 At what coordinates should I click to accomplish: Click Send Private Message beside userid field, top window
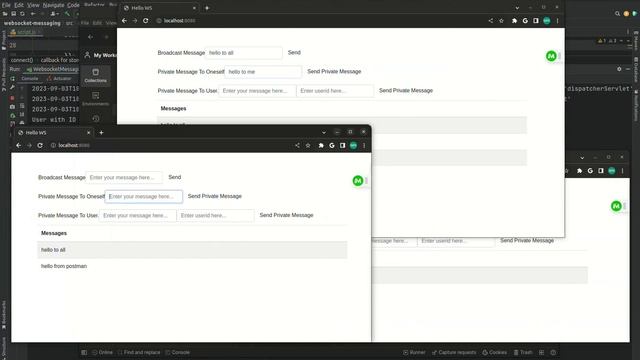click(x=406, y=91)
